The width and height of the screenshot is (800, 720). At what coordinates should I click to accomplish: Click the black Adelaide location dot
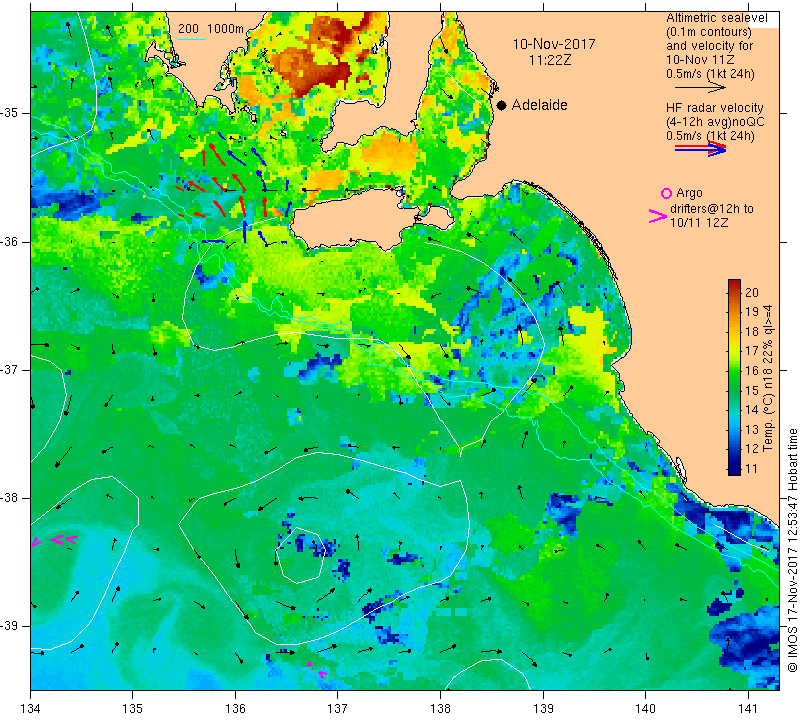coord(502,105)
